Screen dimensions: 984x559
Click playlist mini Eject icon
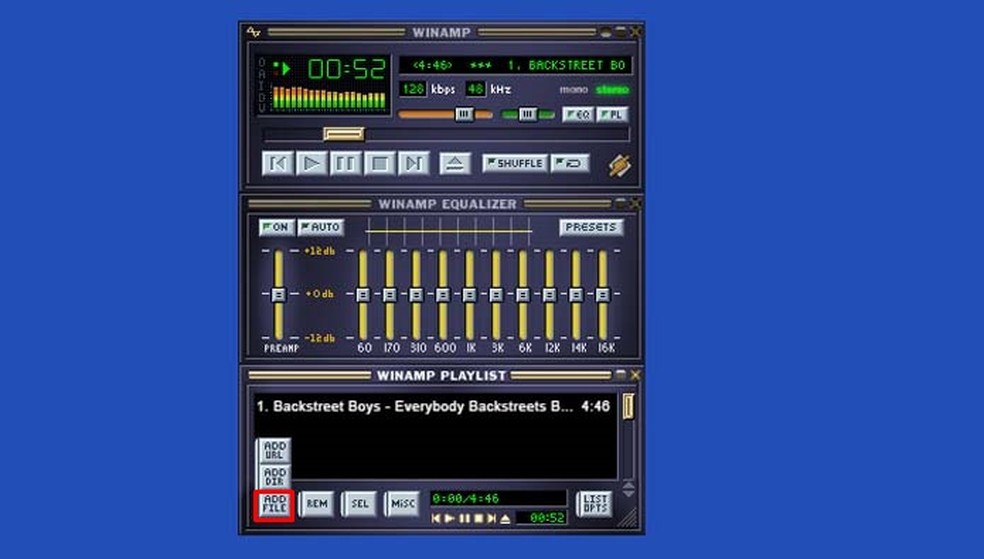[x=505, y=519]
